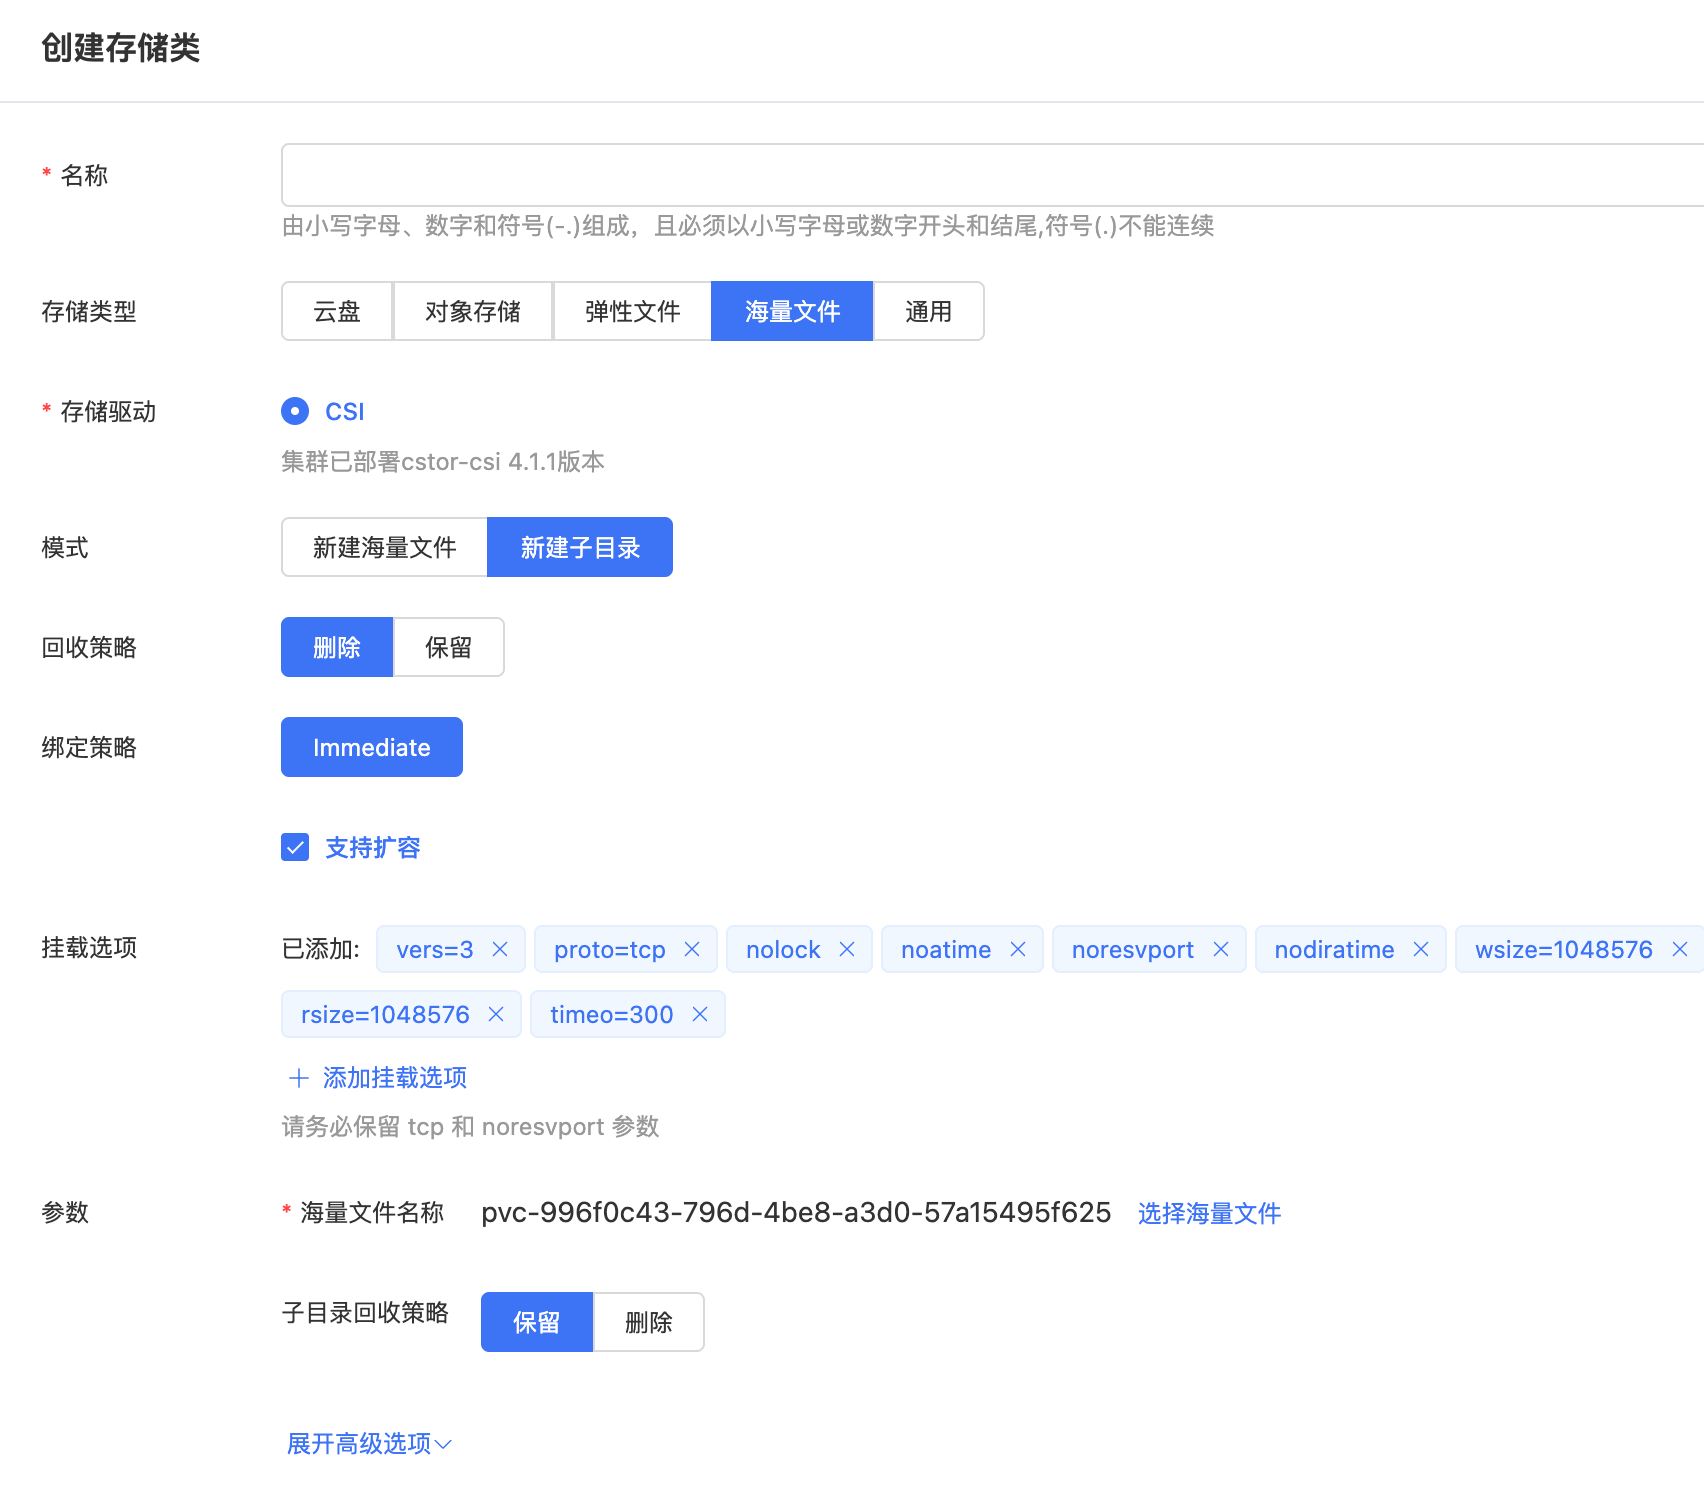Click the Immediate binding policy button
The image size is (1704, 1486).
371,747
